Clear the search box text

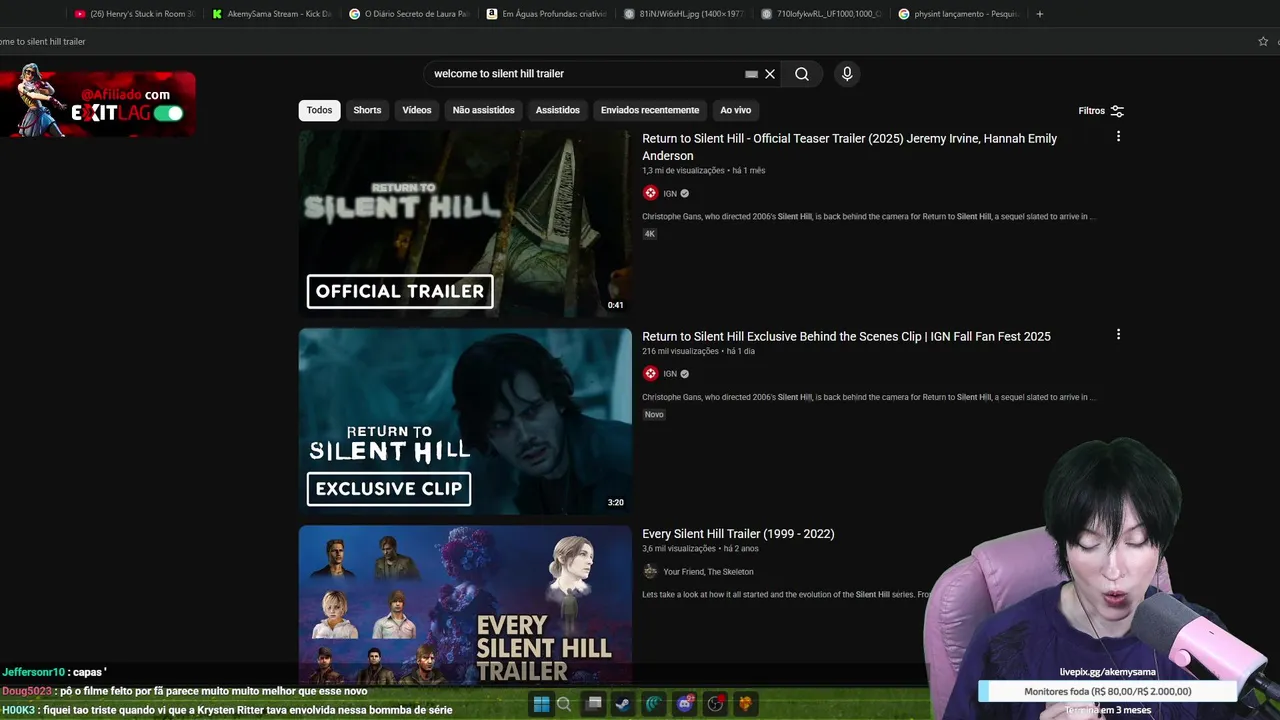[x=770, y=74]
